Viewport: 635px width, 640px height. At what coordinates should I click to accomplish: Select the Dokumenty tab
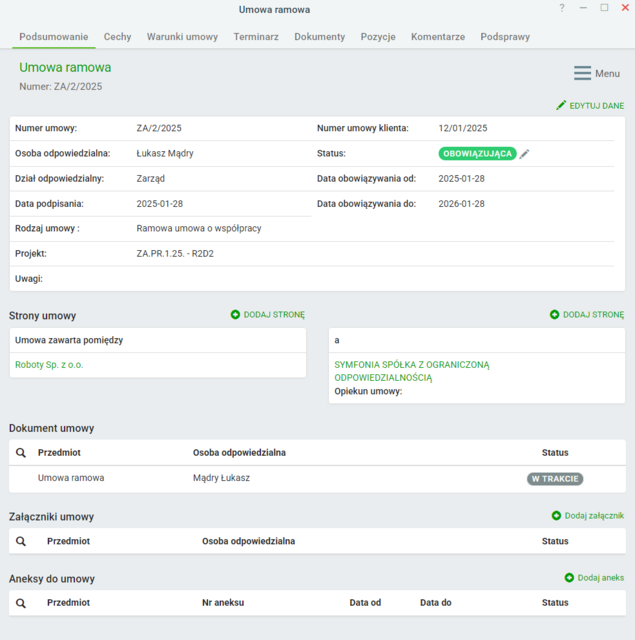click(x=319, y=37)
